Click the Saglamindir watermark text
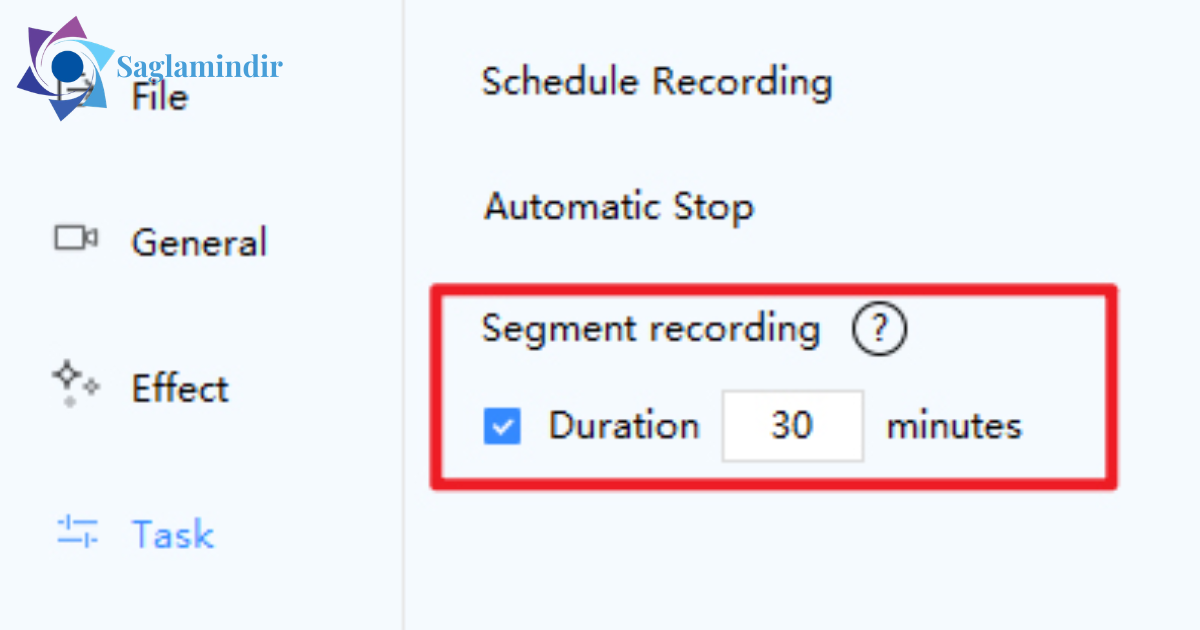Screen dimensions: 1200x630 point(200,67)
